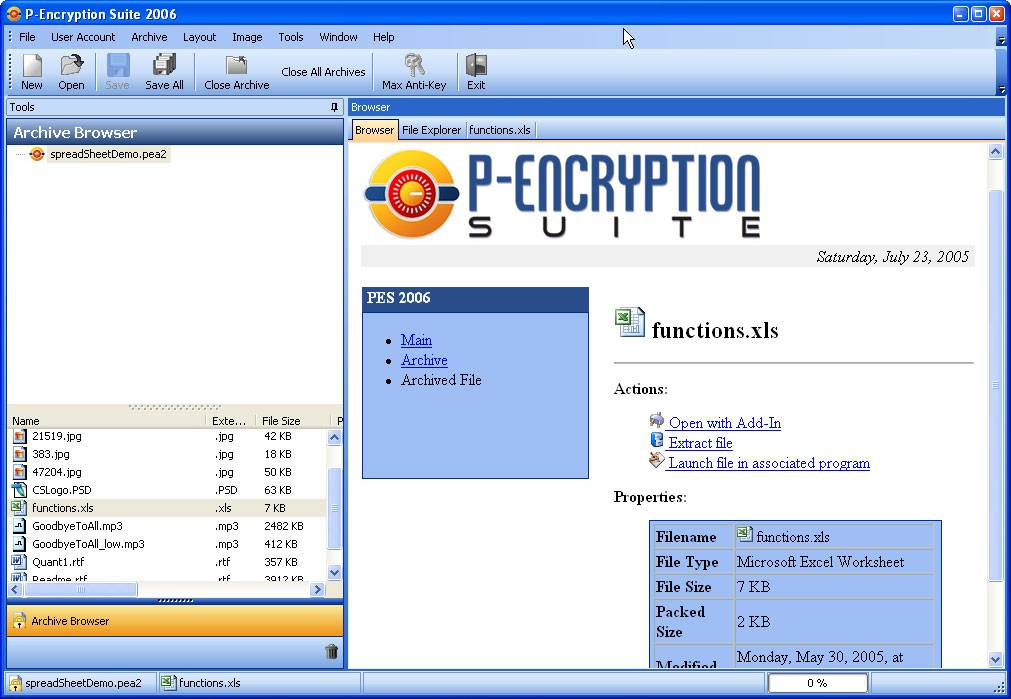Sort file list by Extension column header
Image resolution: width=1011 pixels, height=699 pixels.
coord(230,421)
